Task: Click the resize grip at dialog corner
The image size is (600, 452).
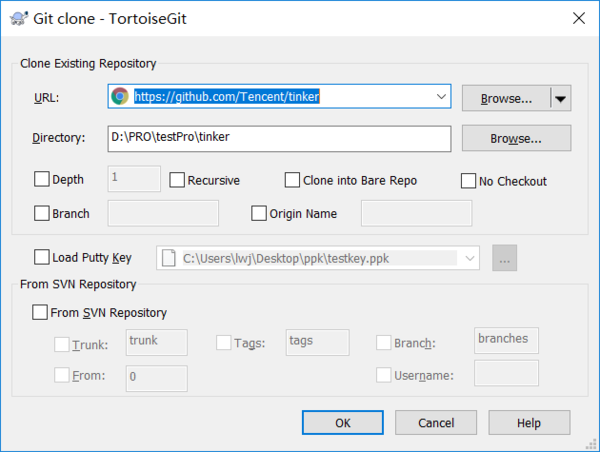Action: click(592, 444)
